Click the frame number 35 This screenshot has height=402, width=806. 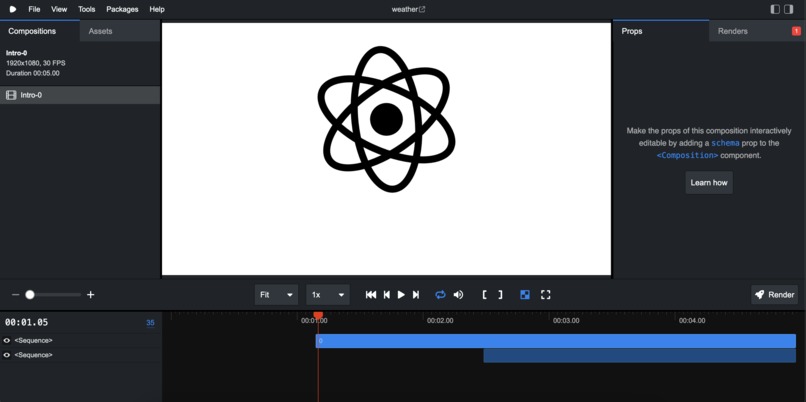(150, 323)
